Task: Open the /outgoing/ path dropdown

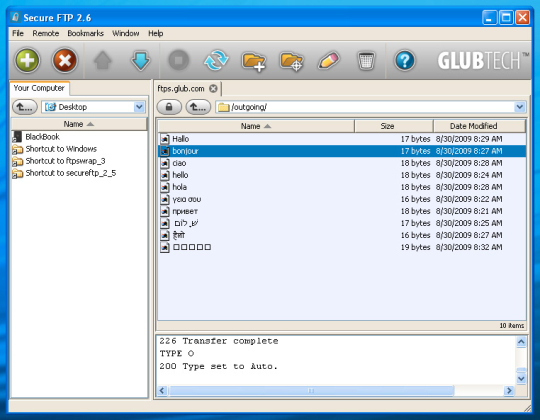Action: tap(520, 107)
